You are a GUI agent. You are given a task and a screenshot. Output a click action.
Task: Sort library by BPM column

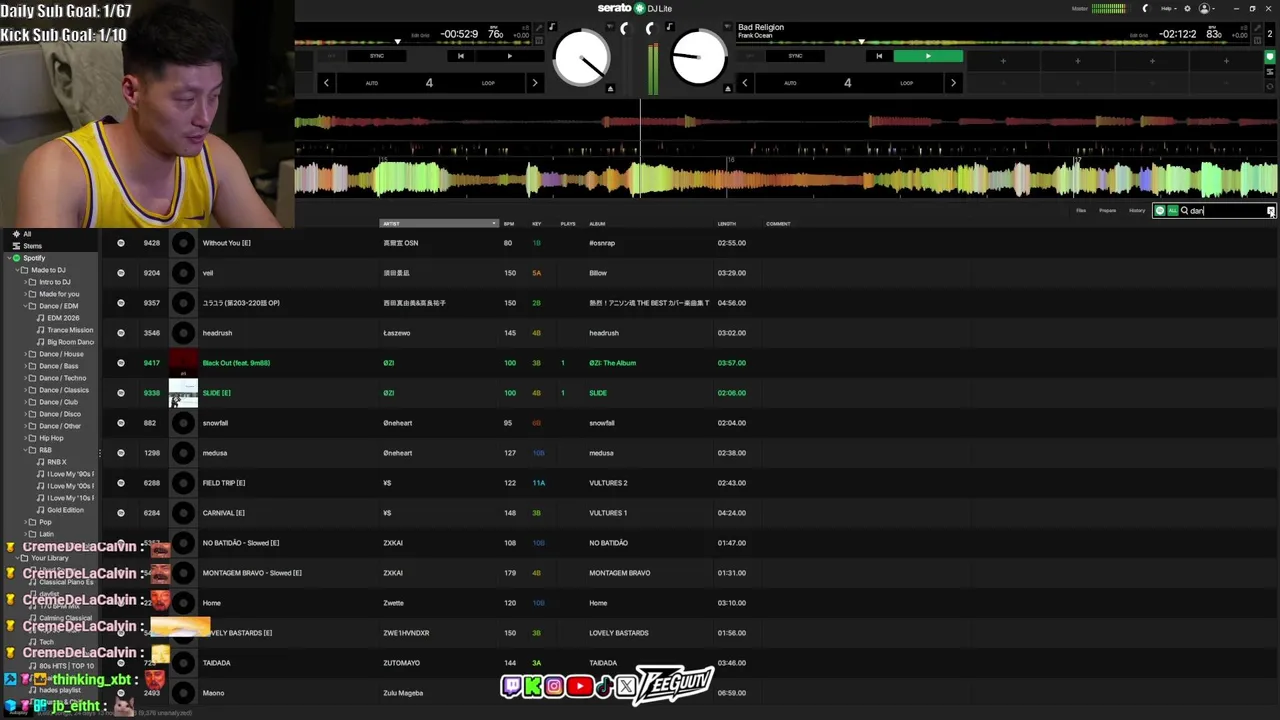click(x=509, y=223)
